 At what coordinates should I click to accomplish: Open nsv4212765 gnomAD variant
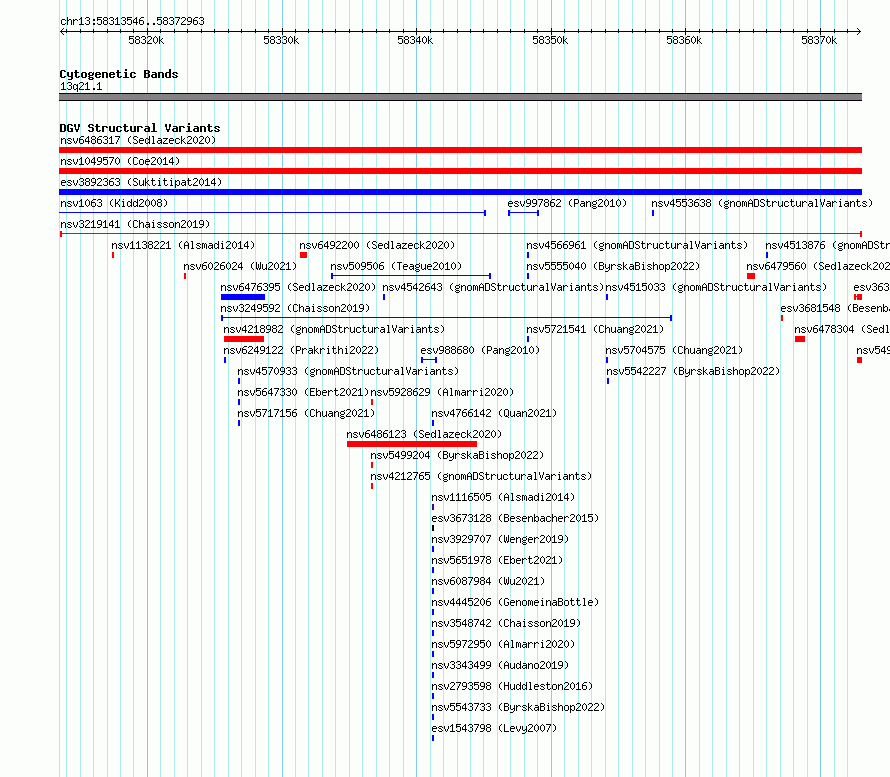point(481,476)
